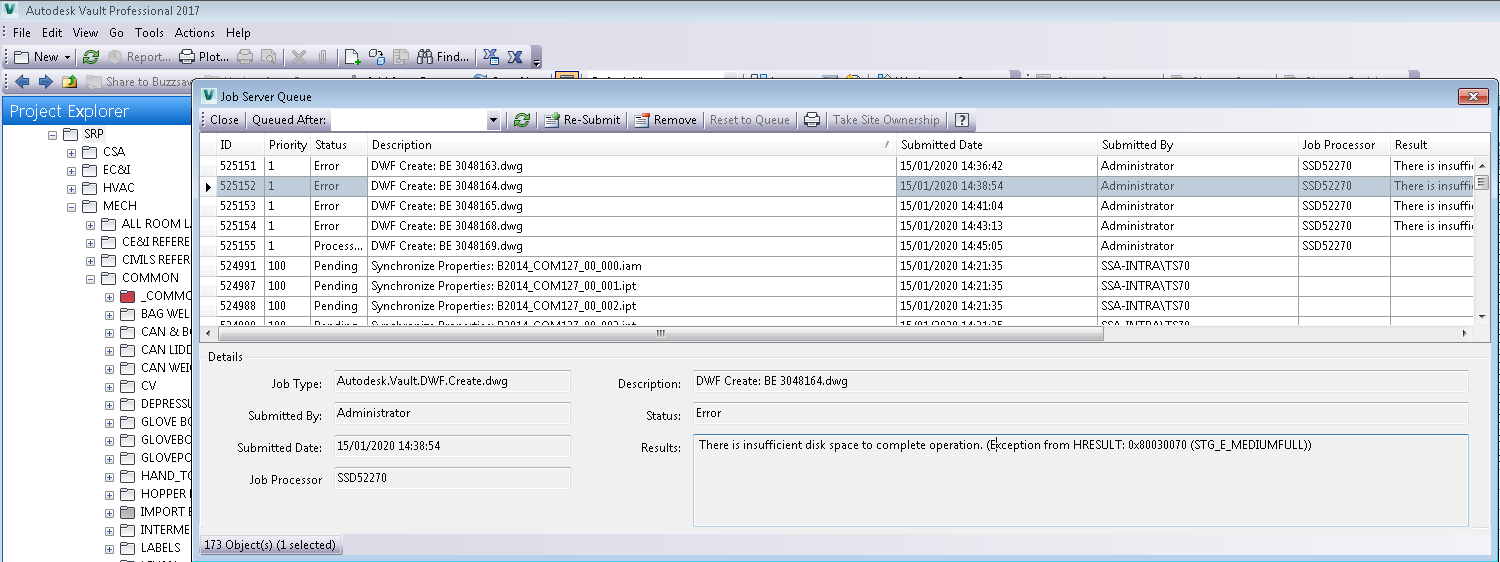Select job row 525151
The image size is (1500, 562).
tap(838, 166)
